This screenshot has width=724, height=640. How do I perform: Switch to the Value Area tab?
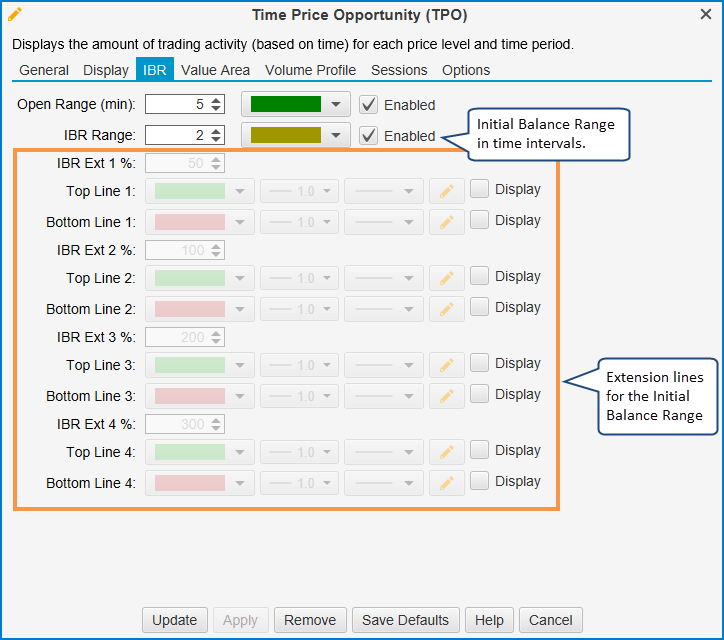tap(215, 70)
